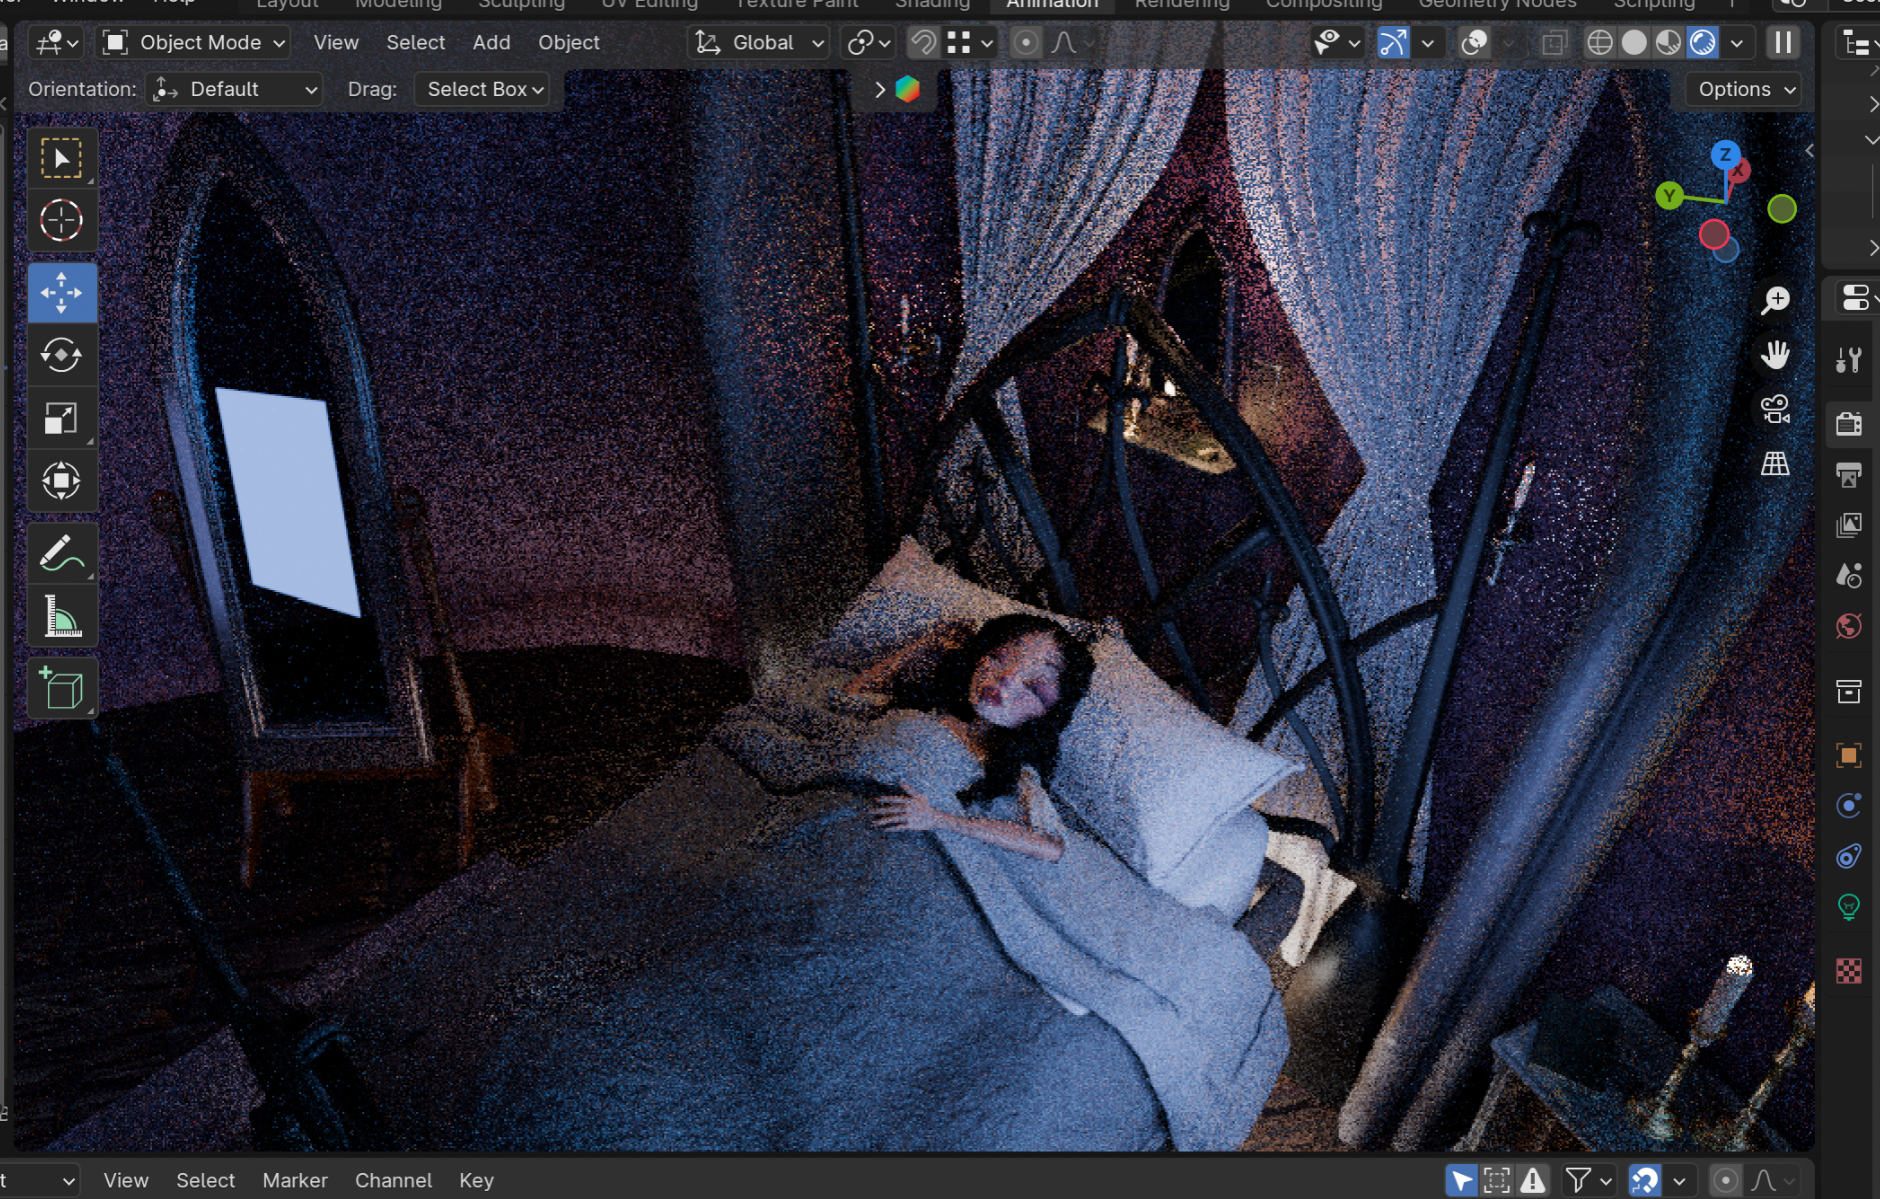Image resolution: width=1880 pixels, height=1199 pixels.
Task: Activate the 3D Cursor tool
Action: click(61, 220)
